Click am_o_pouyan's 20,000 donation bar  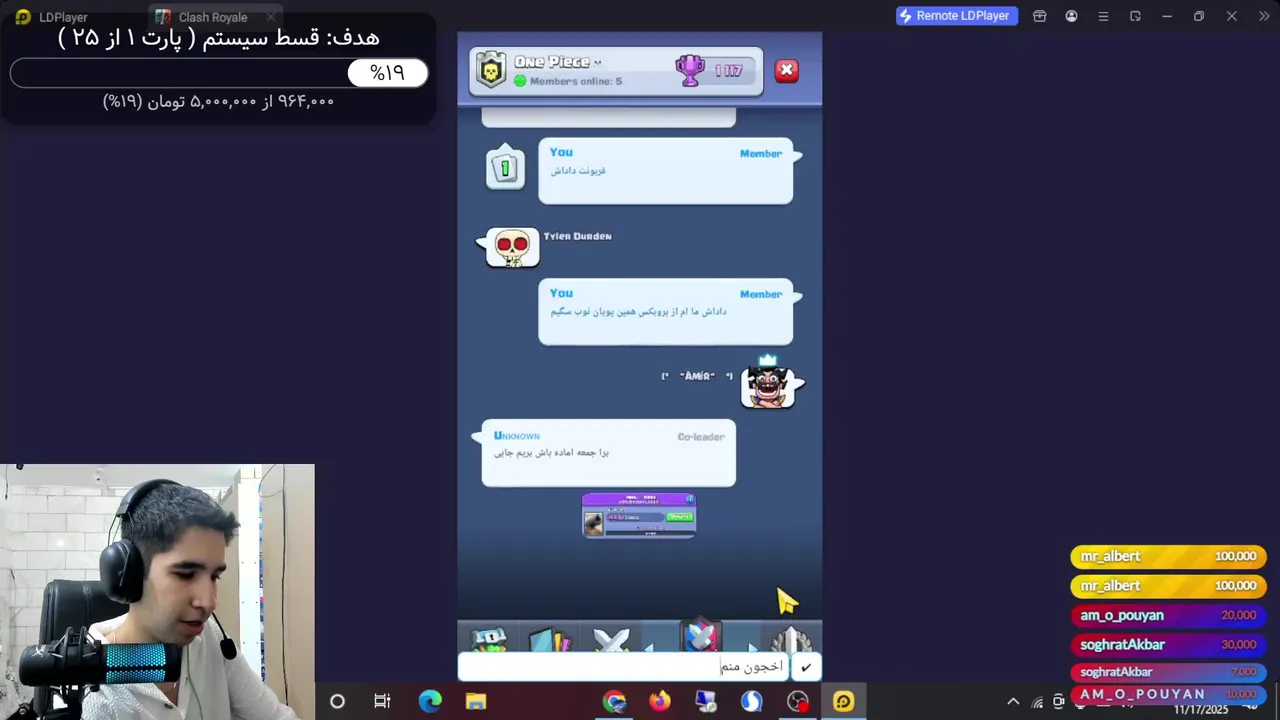click(x=1168, y=615)
